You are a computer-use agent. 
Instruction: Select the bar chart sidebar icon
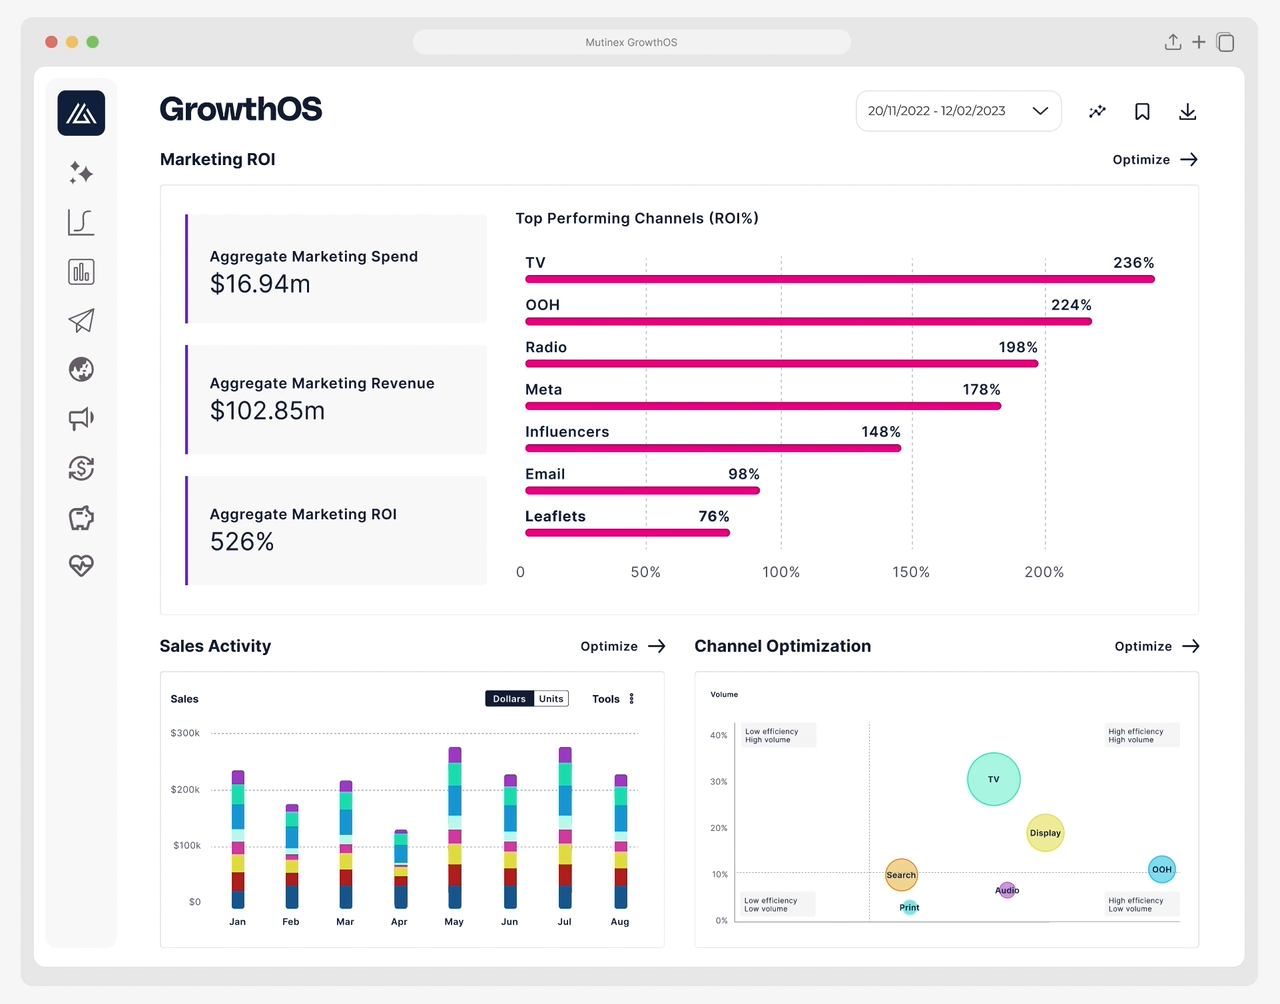click(x=81, y=272)
